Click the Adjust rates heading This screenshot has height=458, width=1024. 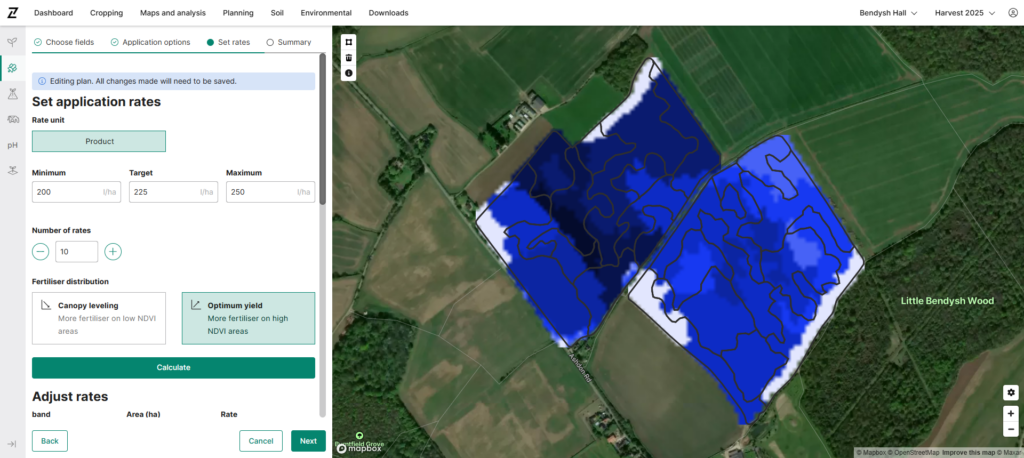point(70,397)
